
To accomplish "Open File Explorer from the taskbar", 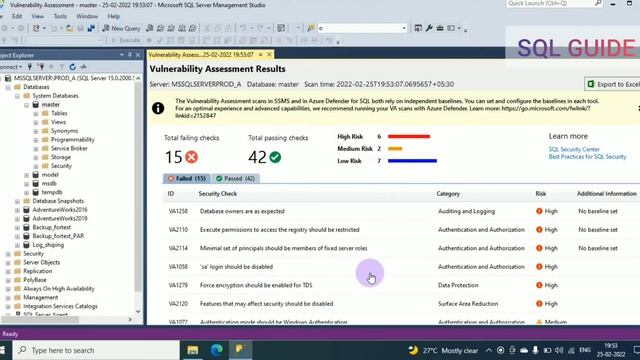I will point(193,350).
